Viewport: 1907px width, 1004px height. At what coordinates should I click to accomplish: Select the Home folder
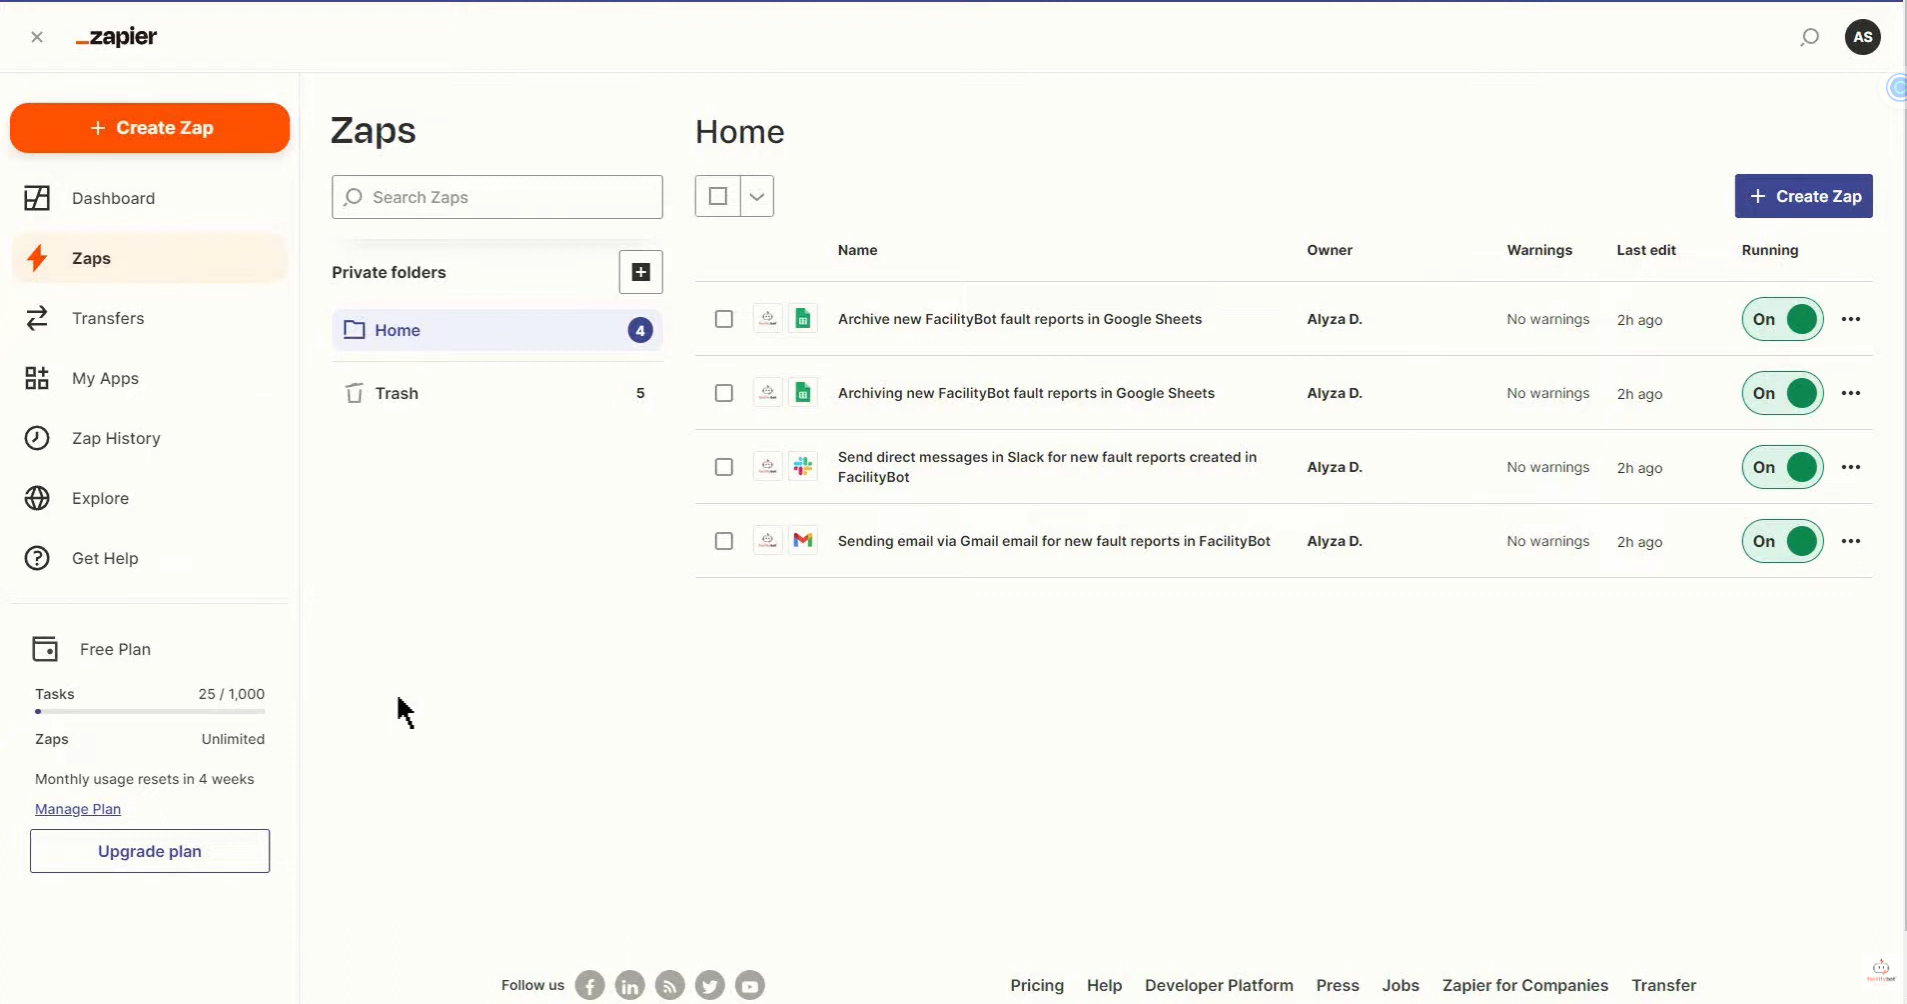(x=497, y=330)
